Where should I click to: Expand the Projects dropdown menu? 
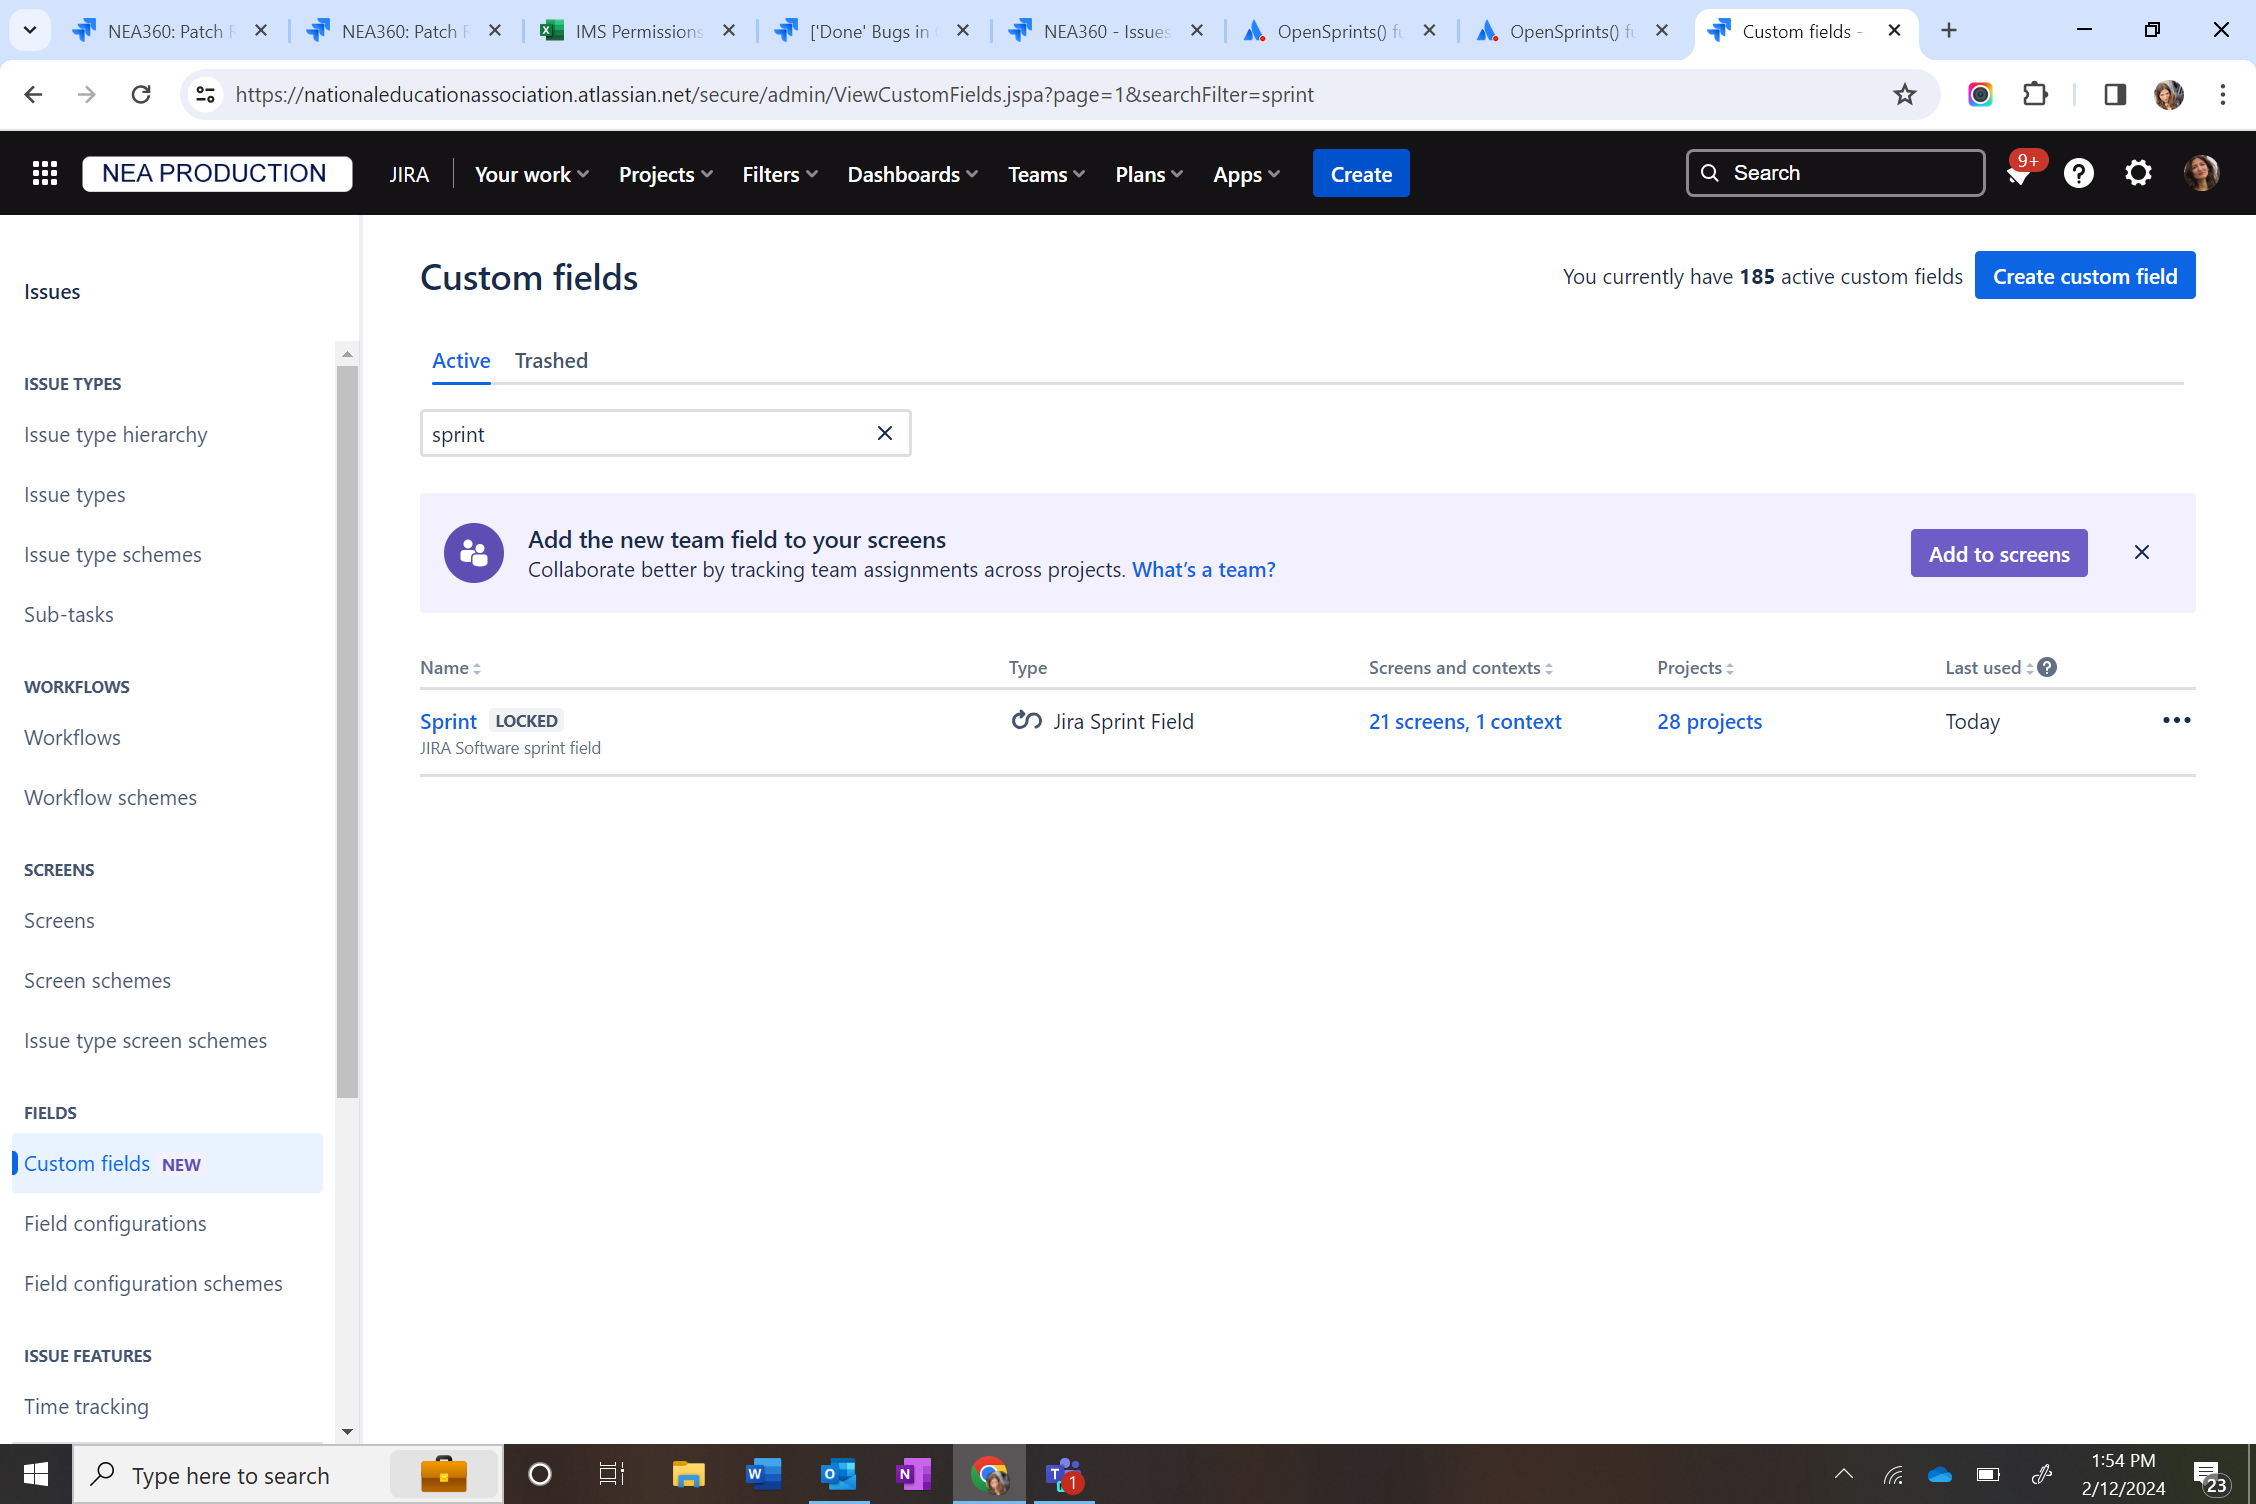(x=665, y=174)
